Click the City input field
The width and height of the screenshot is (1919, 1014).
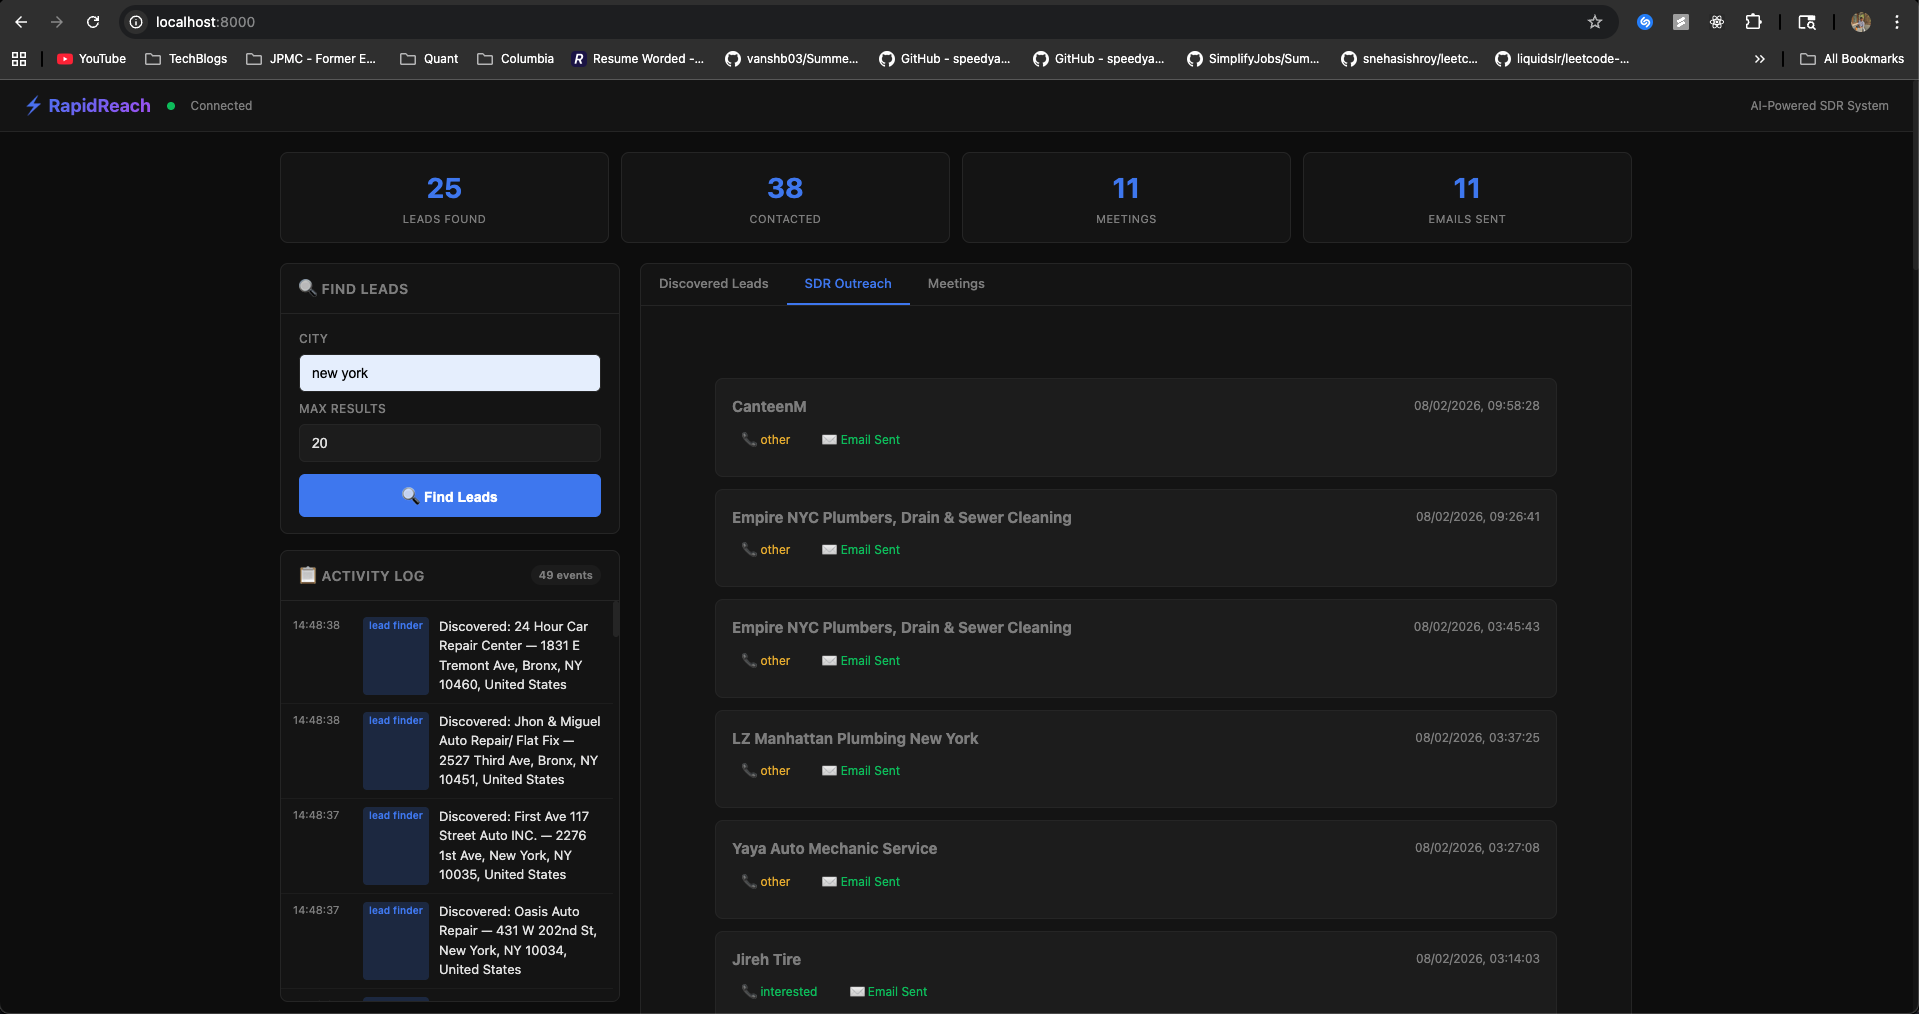450,373
